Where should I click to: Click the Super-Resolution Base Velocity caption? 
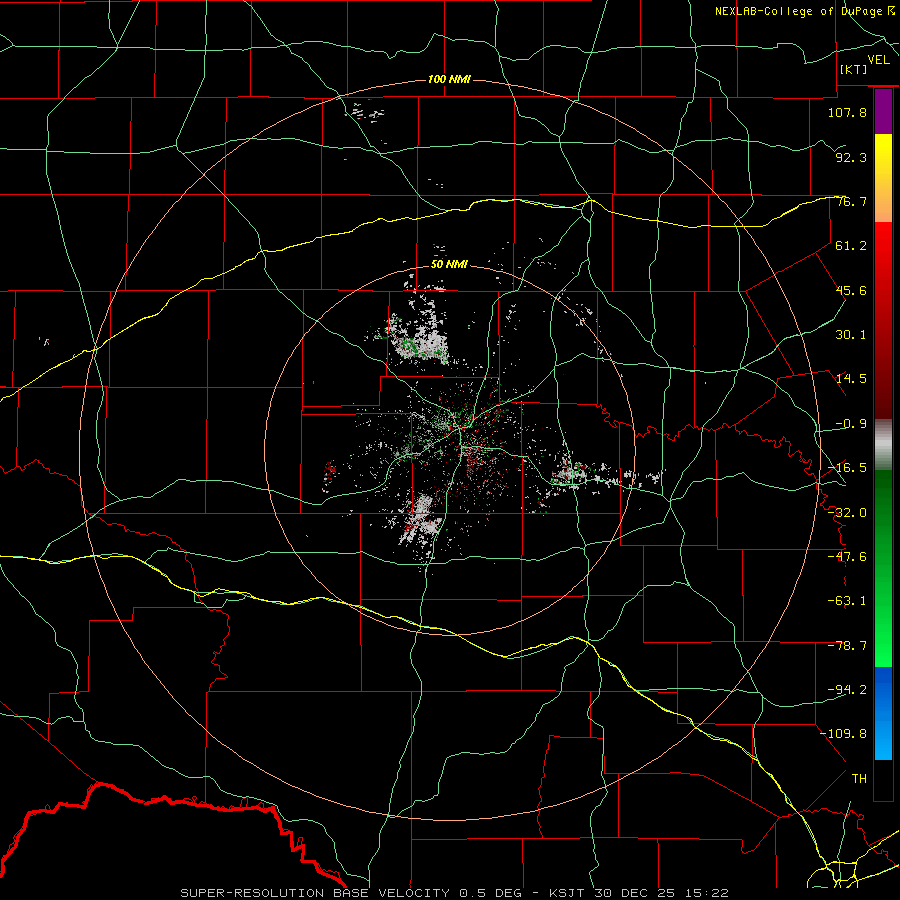(x=455, y=893)
